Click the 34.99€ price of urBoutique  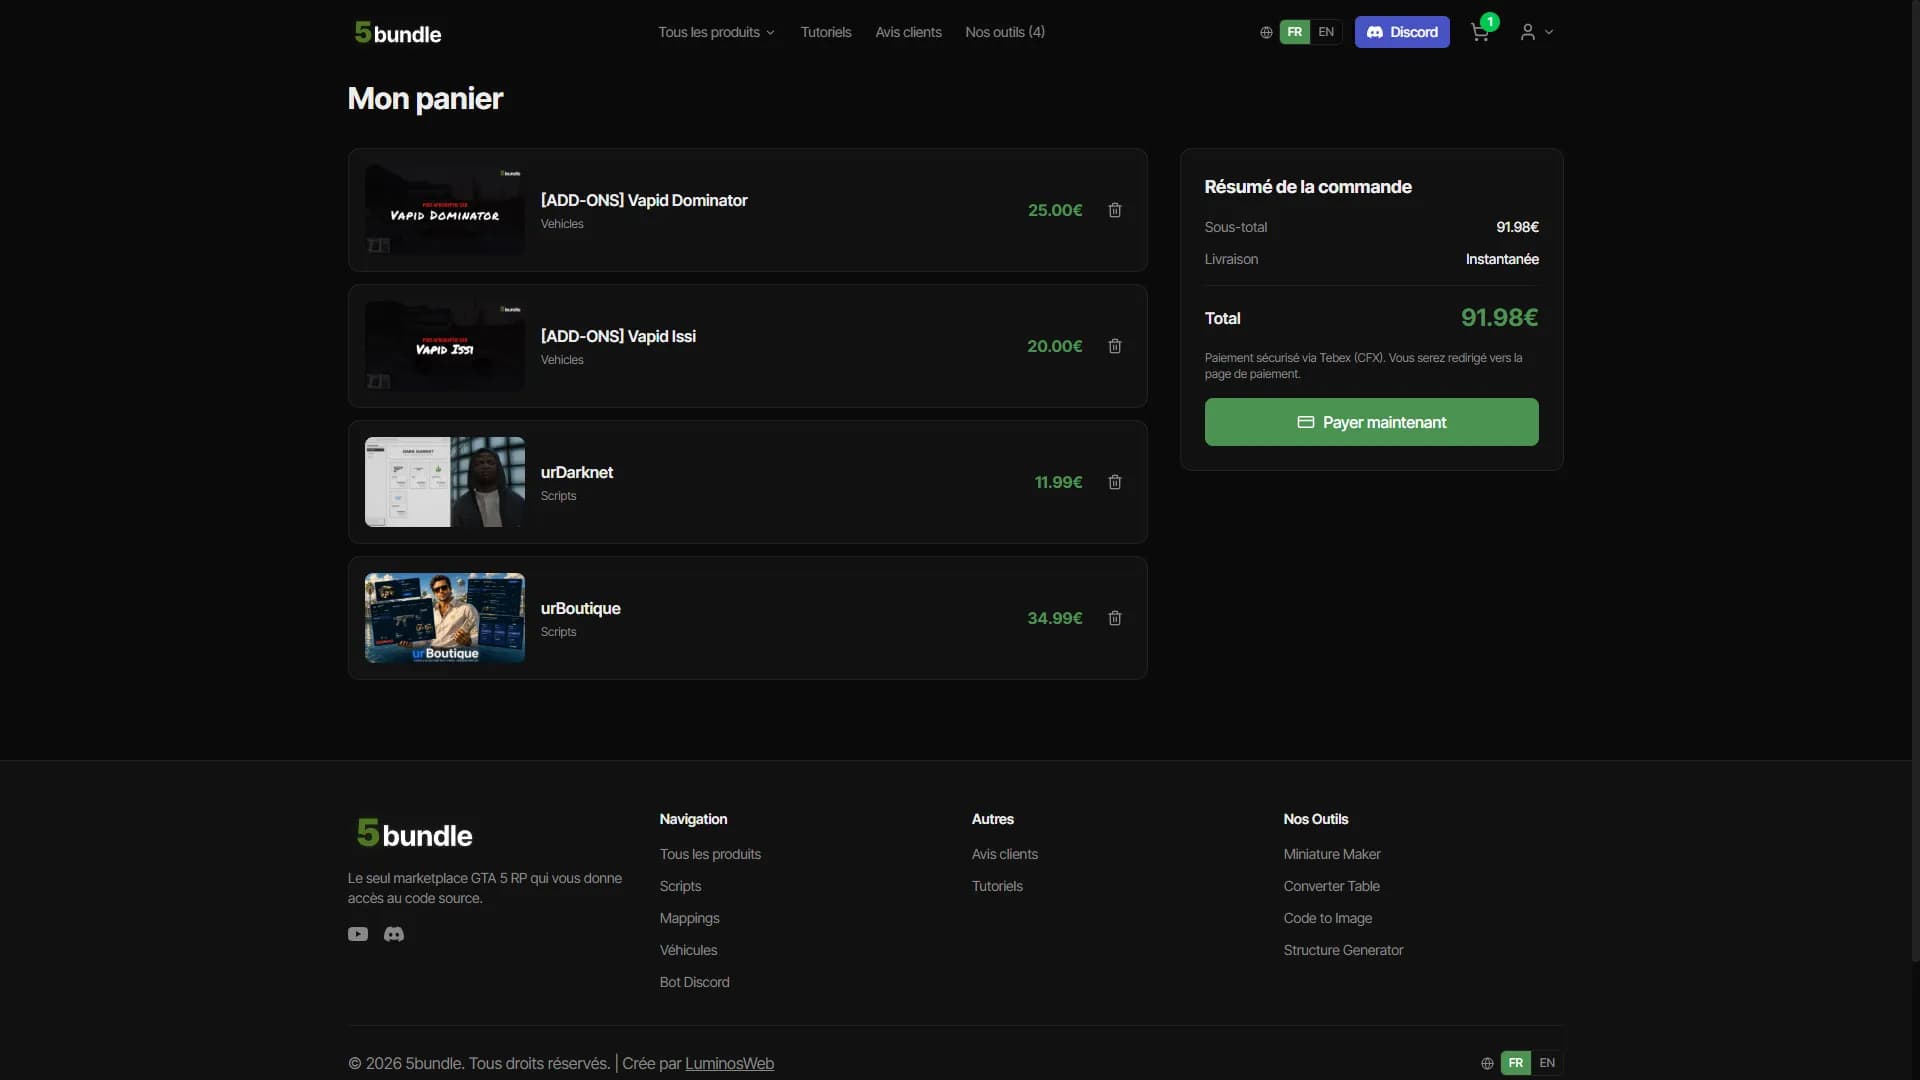[1055, 618]
